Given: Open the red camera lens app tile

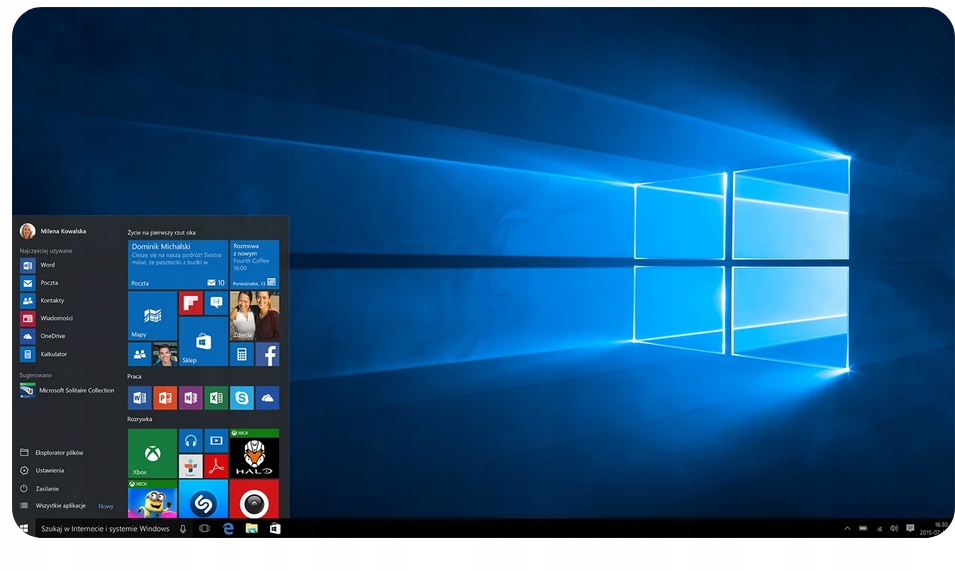Looking at the screenshot, I should (255, 499).
